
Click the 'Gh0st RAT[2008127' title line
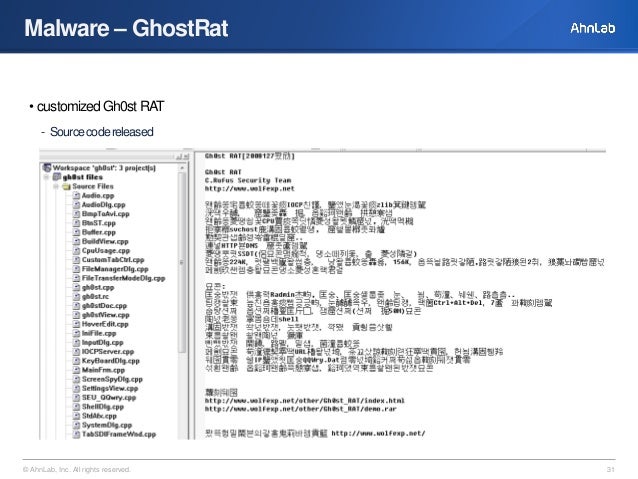click(249, 156)
